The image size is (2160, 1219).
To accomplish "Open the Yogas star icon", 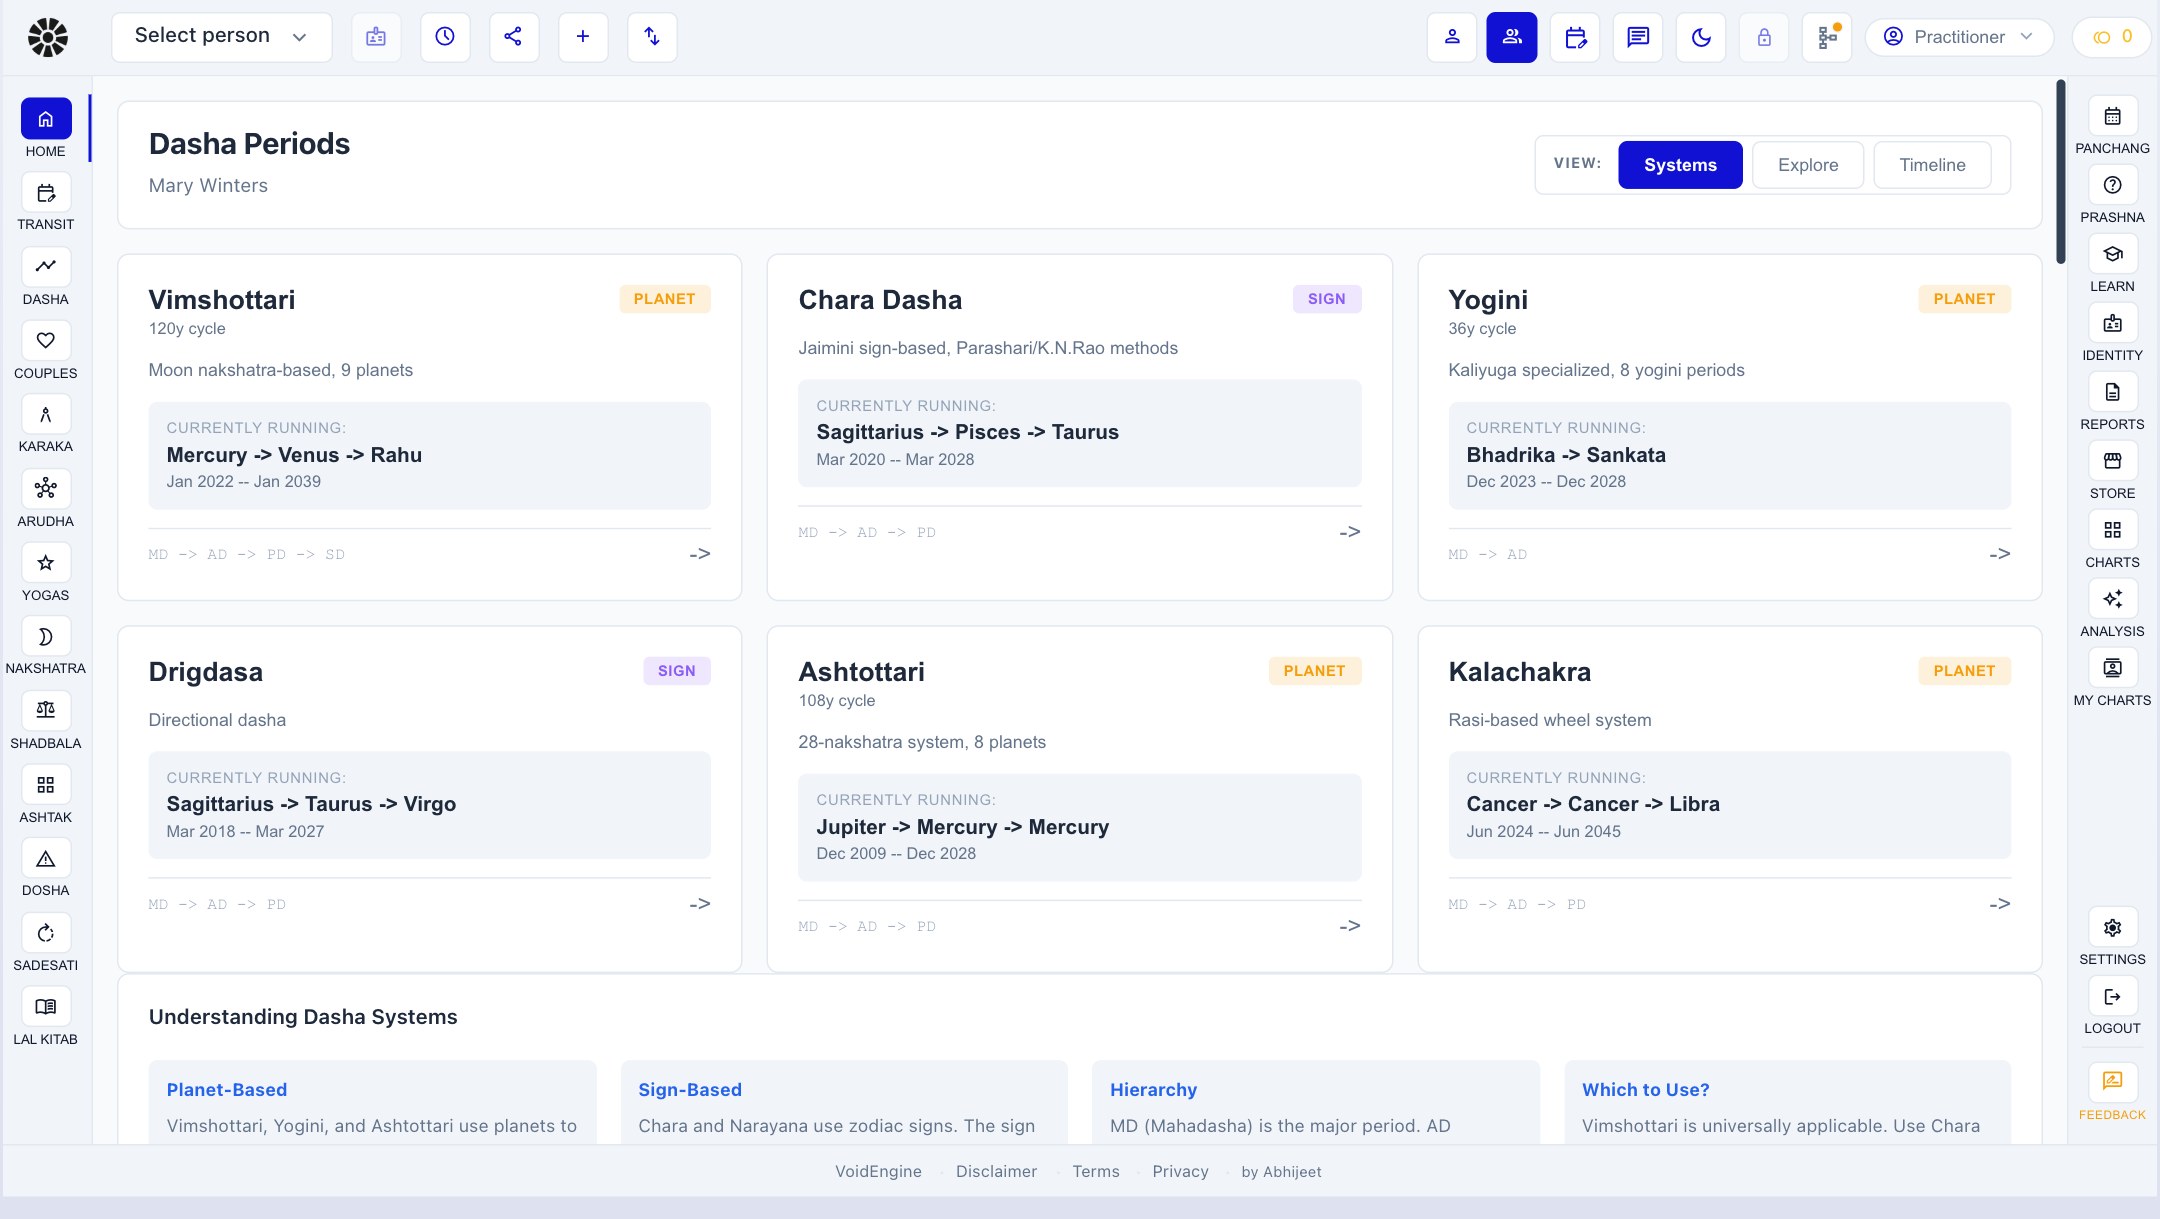I will coord(46,563).
